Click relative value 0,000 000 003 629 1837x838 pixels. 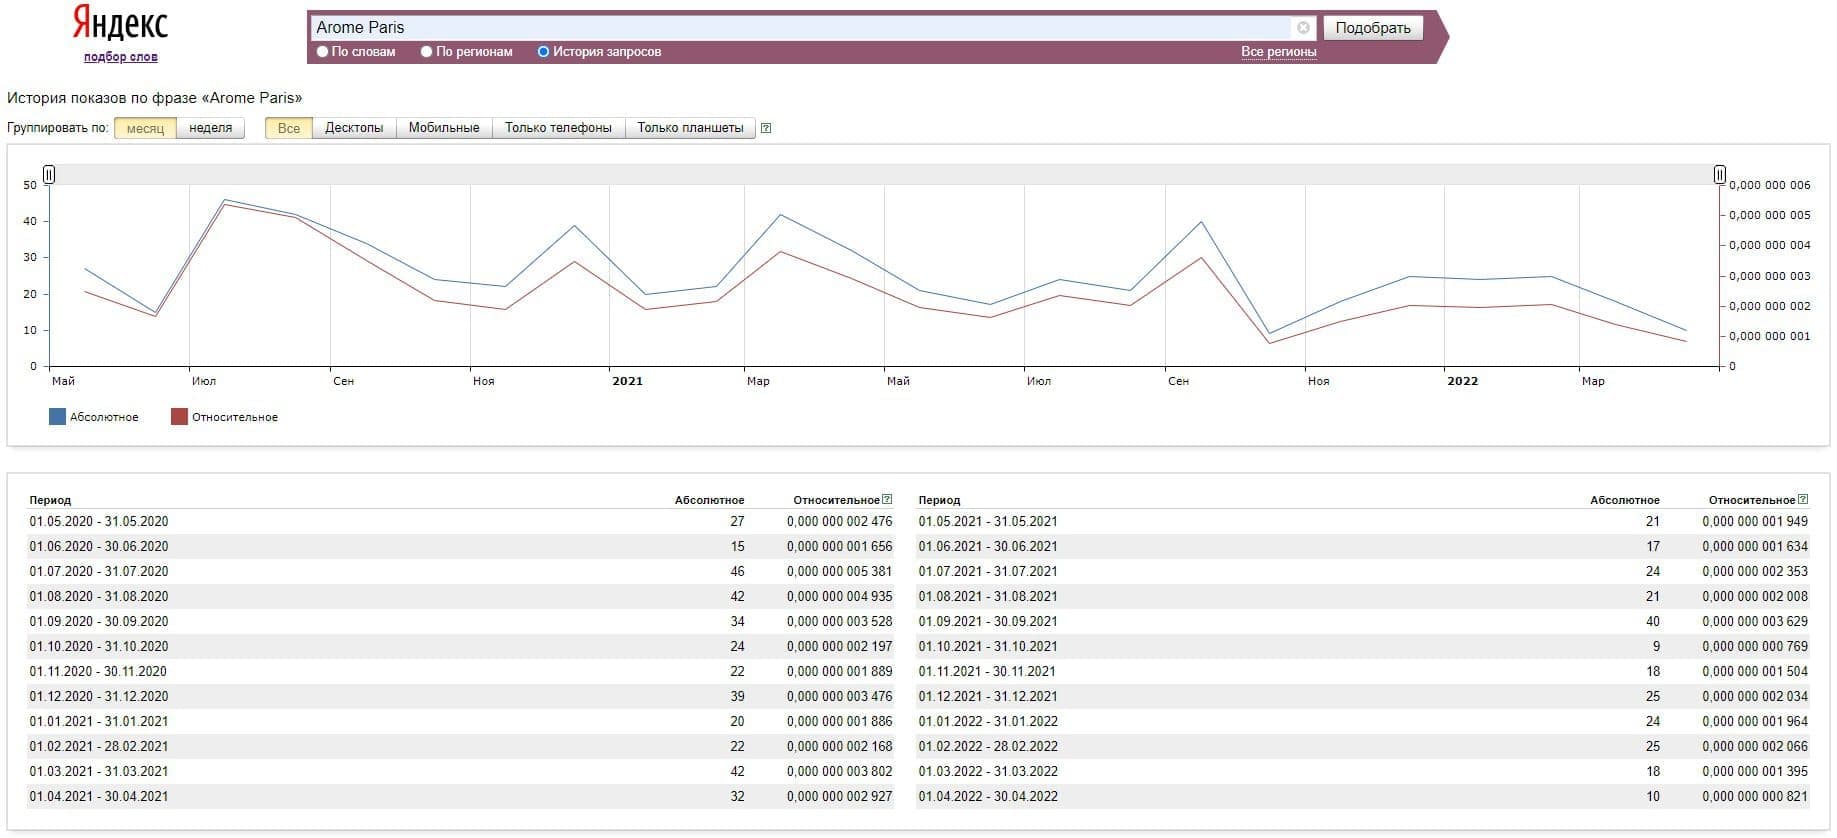pos(1755,622)
